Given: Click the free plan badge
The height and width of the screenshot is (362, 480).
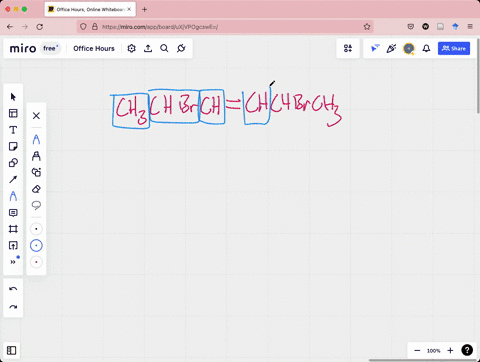Looking at the screenshot, I should [x=51, y=49].
